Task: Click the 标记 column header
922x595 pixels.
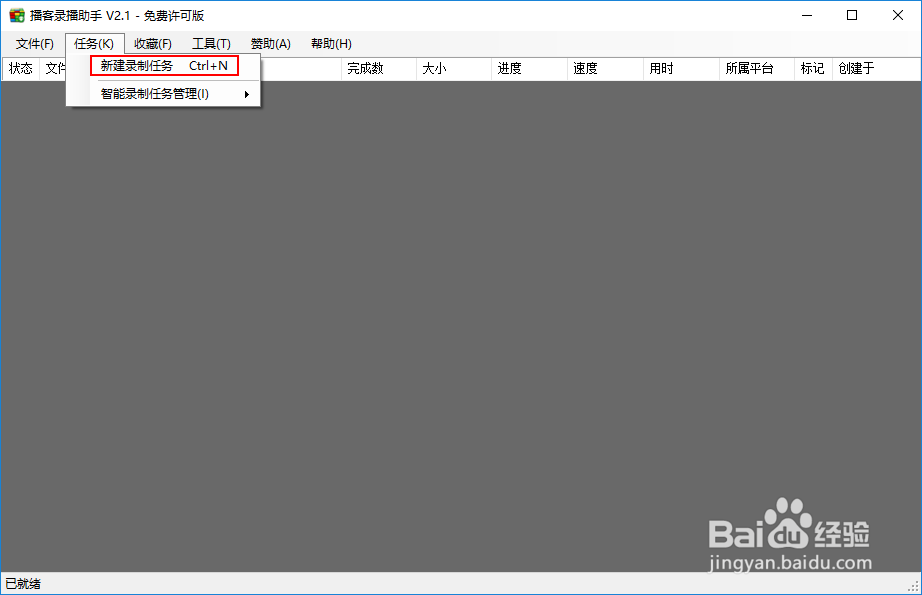Action: point(812,68)
